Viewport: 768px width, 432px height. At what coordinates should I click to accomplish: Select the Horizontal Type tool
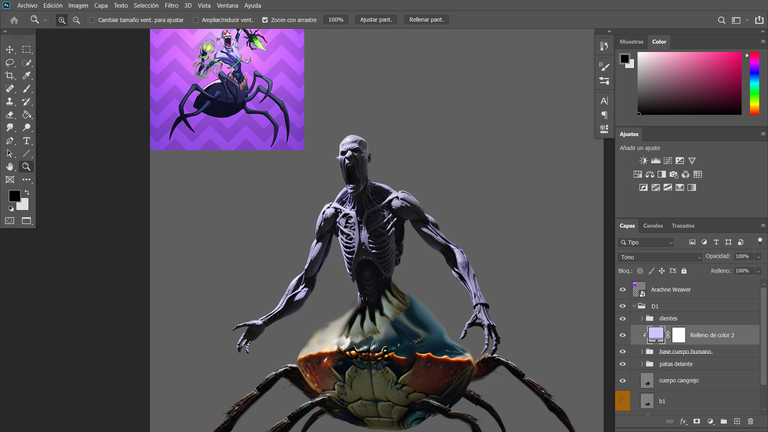[x=26, y=141]
